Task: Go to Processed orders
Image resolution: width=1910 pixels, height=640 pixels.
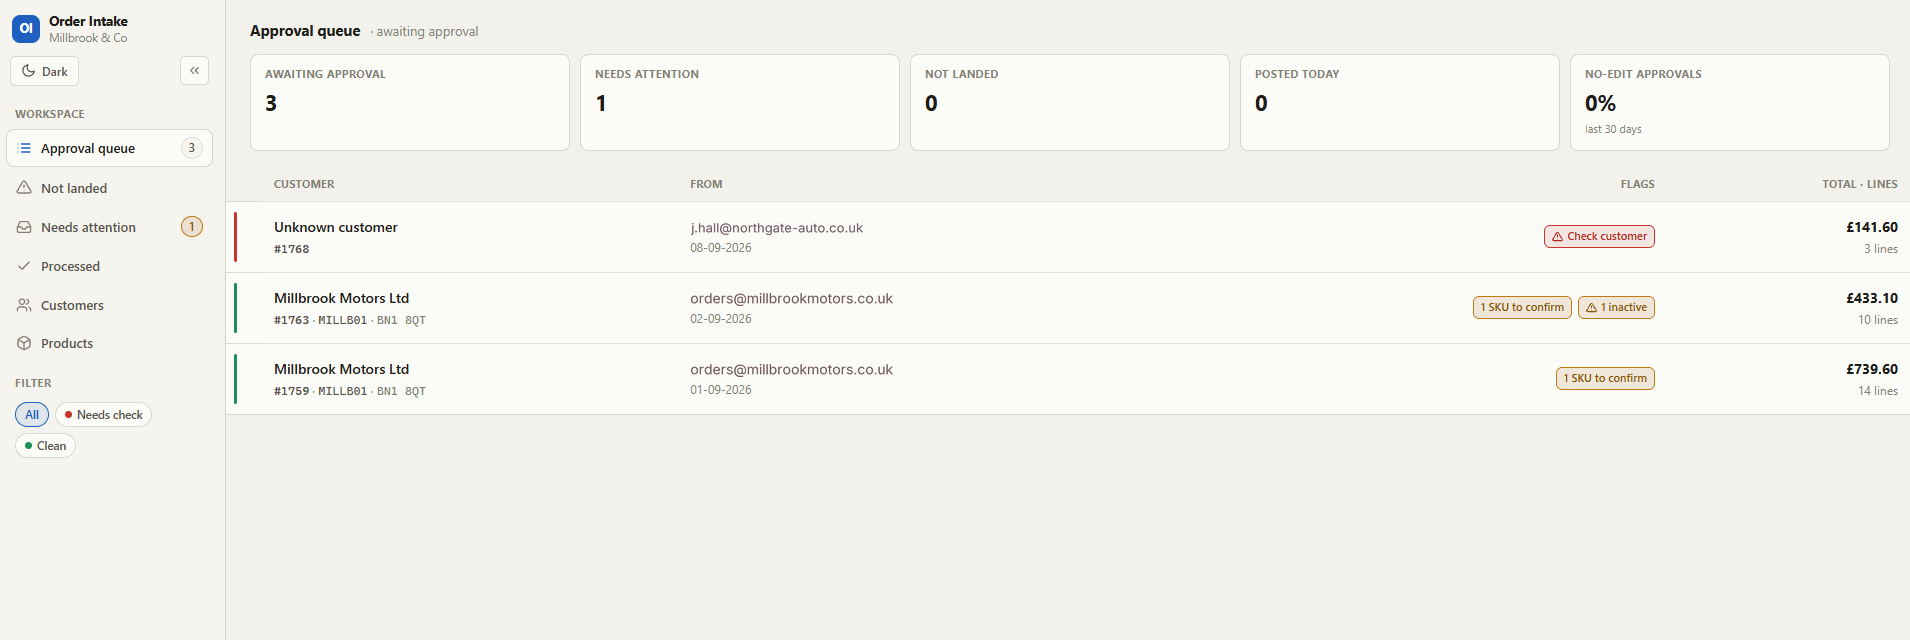Action: pyautogui.click(x=109, y=266)
